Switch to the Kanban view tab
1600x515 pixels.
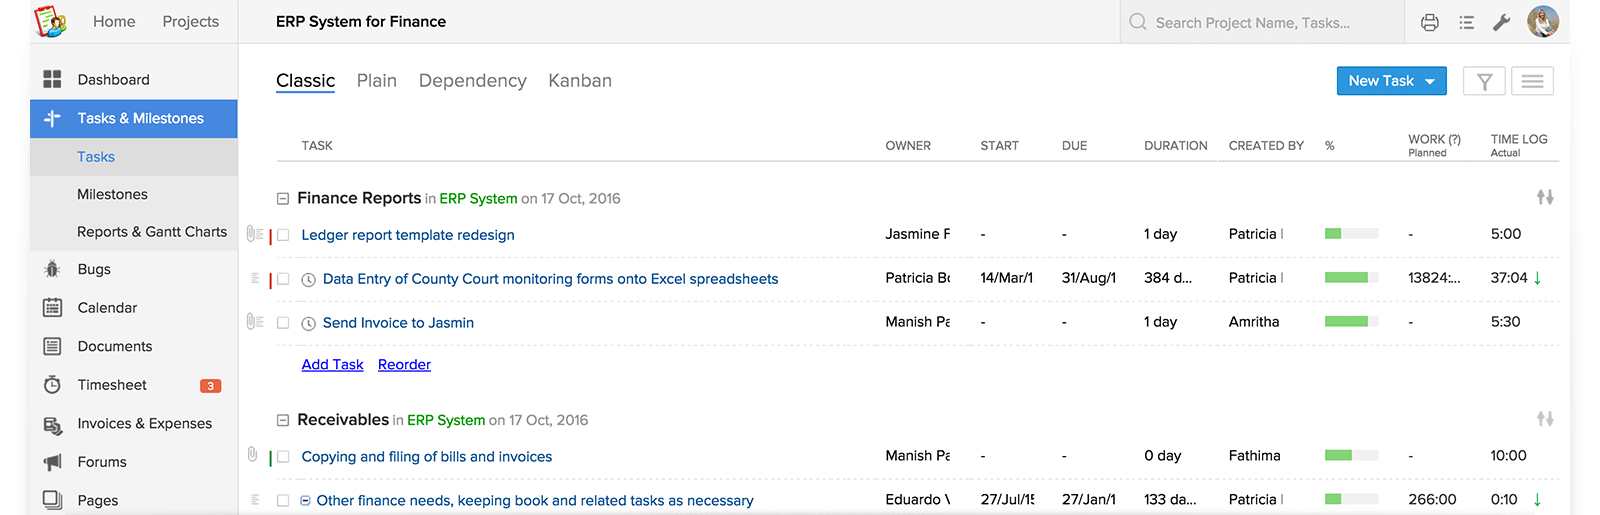tap(580, 81)
